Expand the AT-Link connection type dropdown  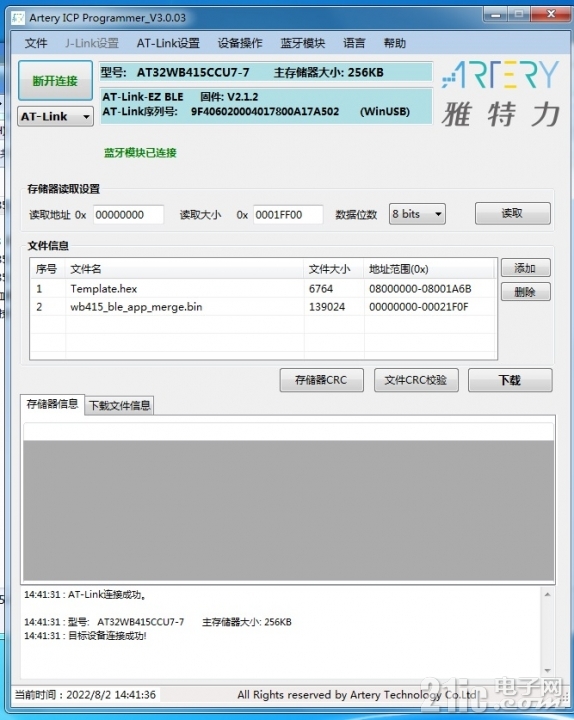pos(55,117)
